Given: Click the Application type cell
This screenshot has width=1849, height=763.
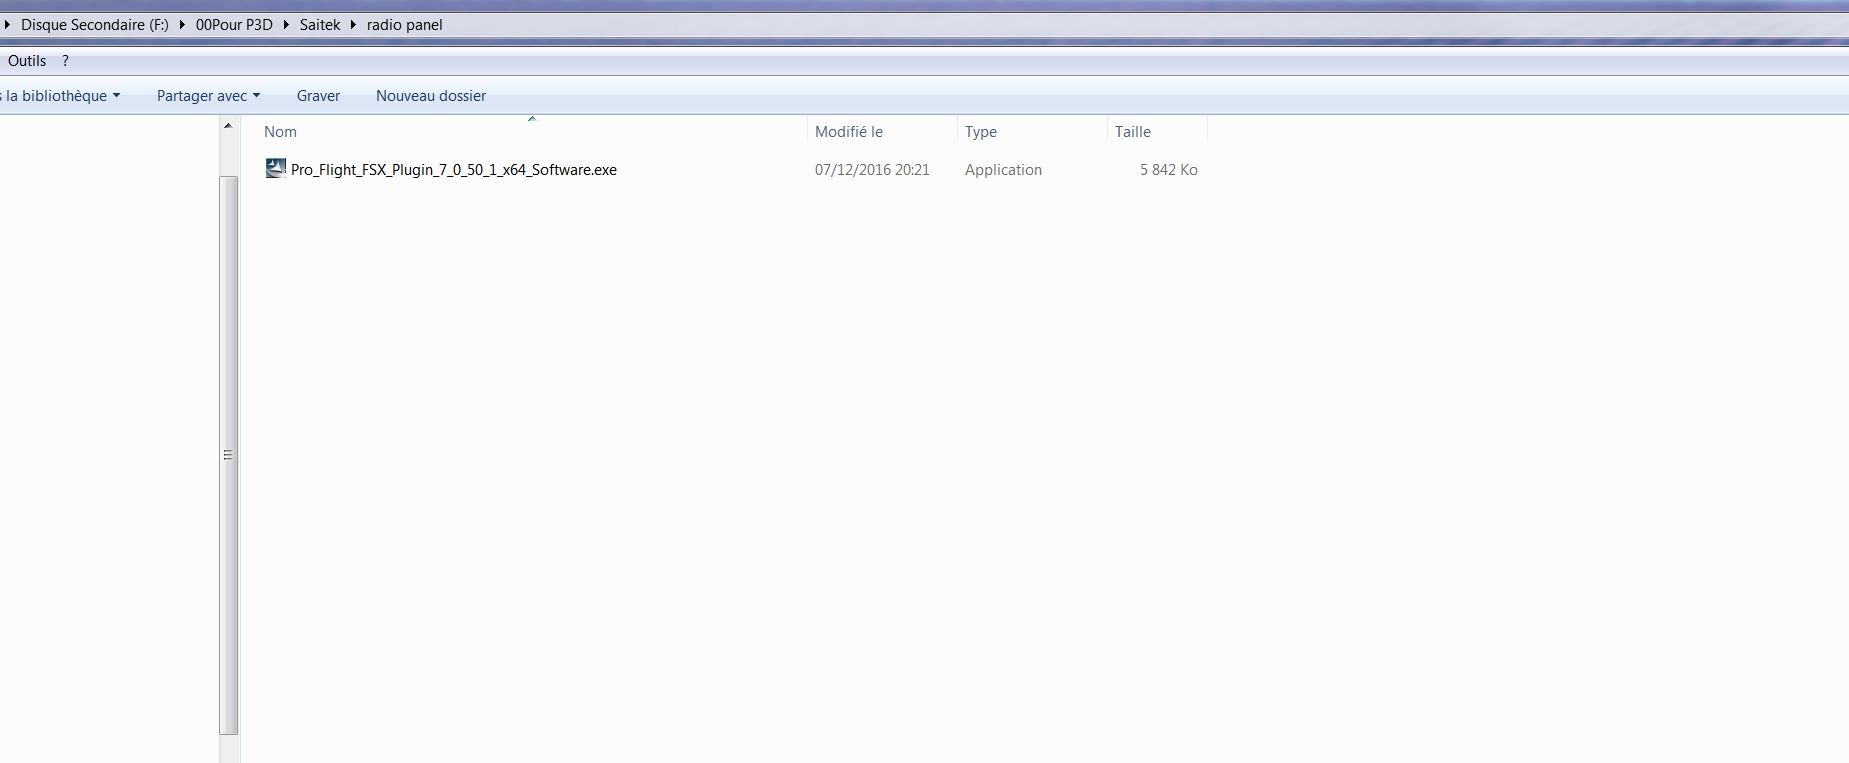Looking at the screenshot, I should click(x=1003, y=170).
